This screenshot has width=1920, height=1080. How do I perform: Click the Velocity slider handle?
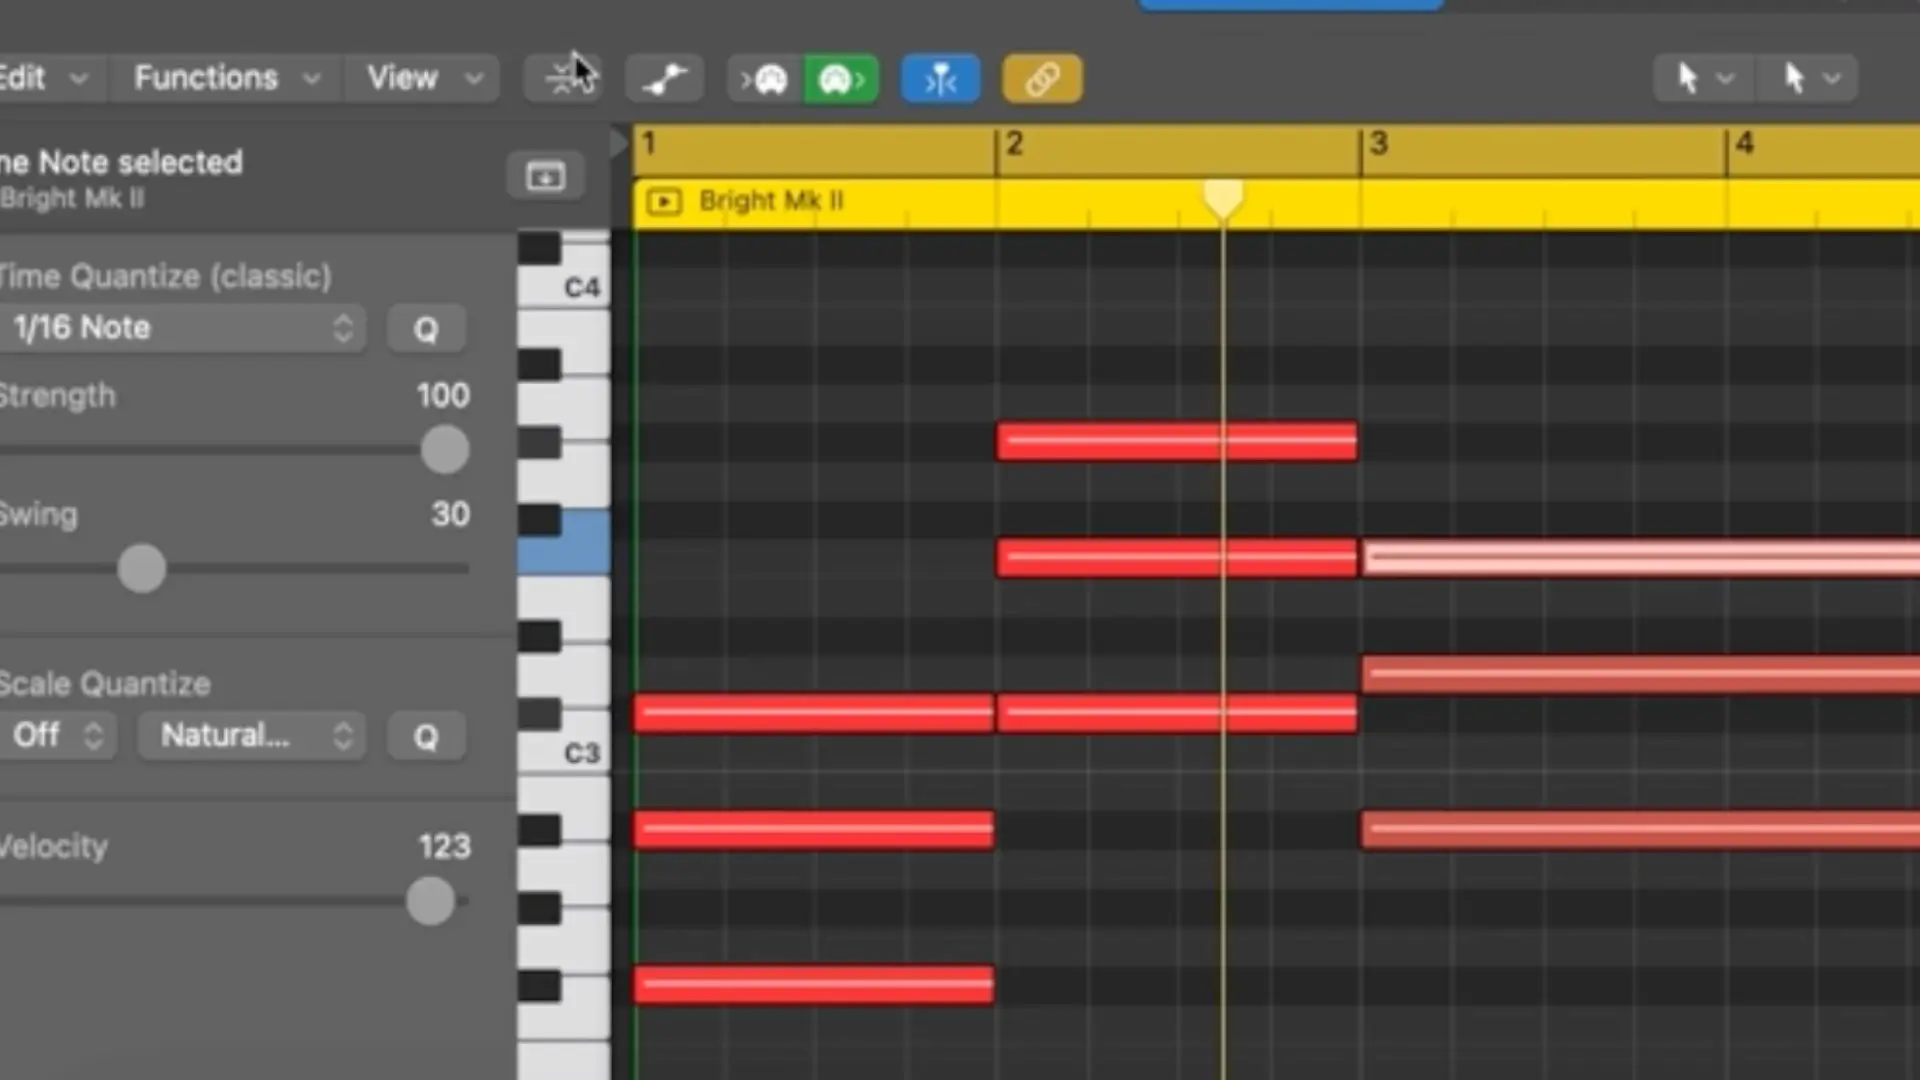pos(430,901)
